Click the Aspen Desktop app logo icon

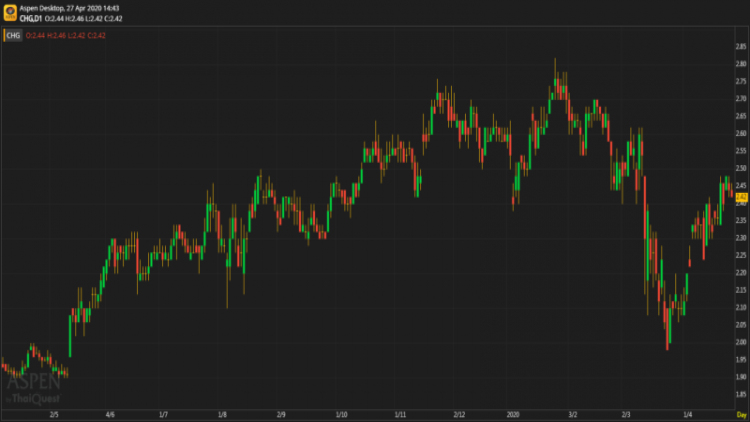9,11
